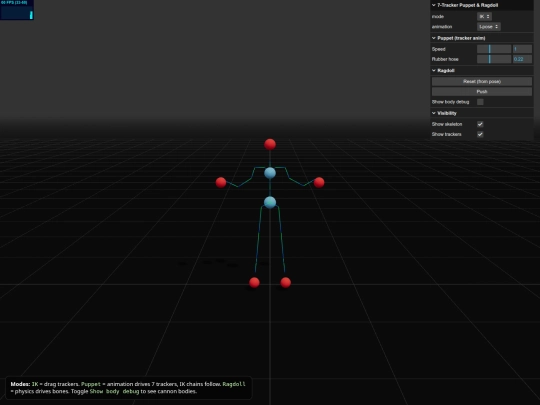The image size is (540, 405).
Task: Collapse the Ragdoll folder
Action: (481, 71)
